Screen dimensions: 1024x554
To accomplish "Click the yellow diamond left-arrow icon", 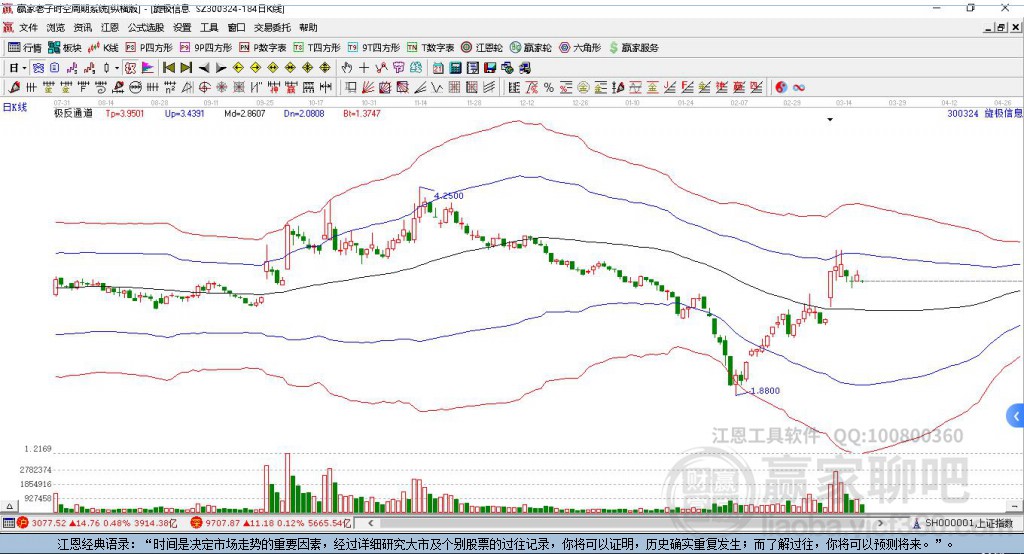I will pyautogui.click(x=238, y=68).
